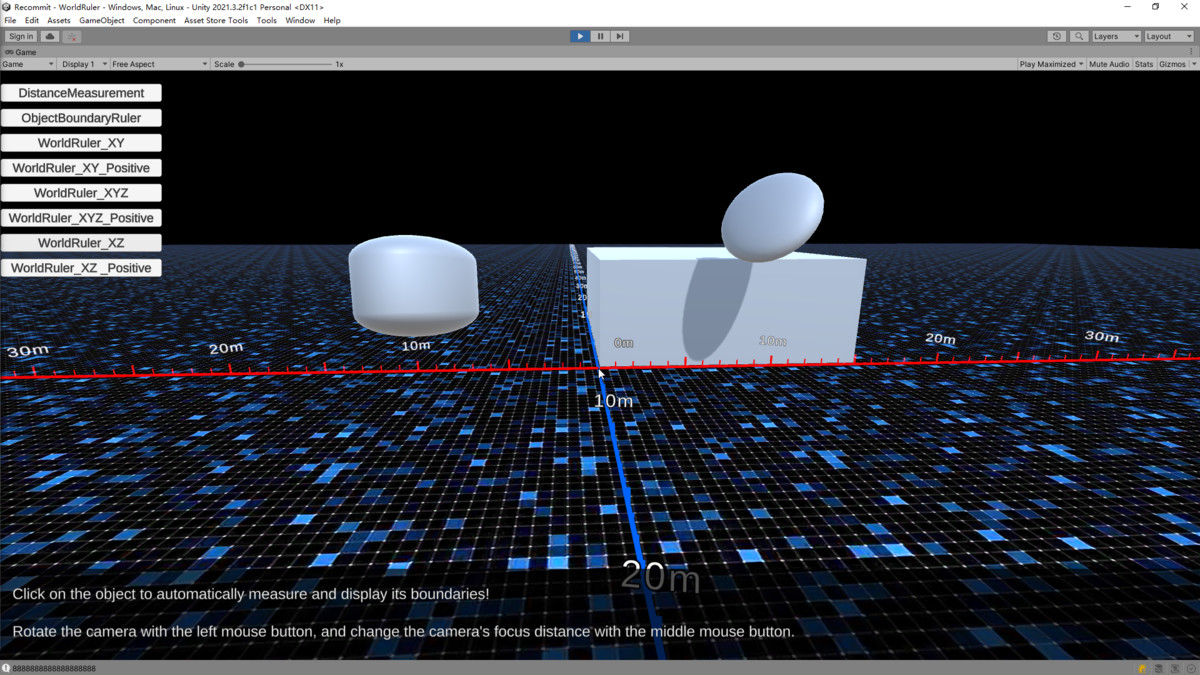
Task: Toggle Mute Audio in the Game view
Action: 1109,64
